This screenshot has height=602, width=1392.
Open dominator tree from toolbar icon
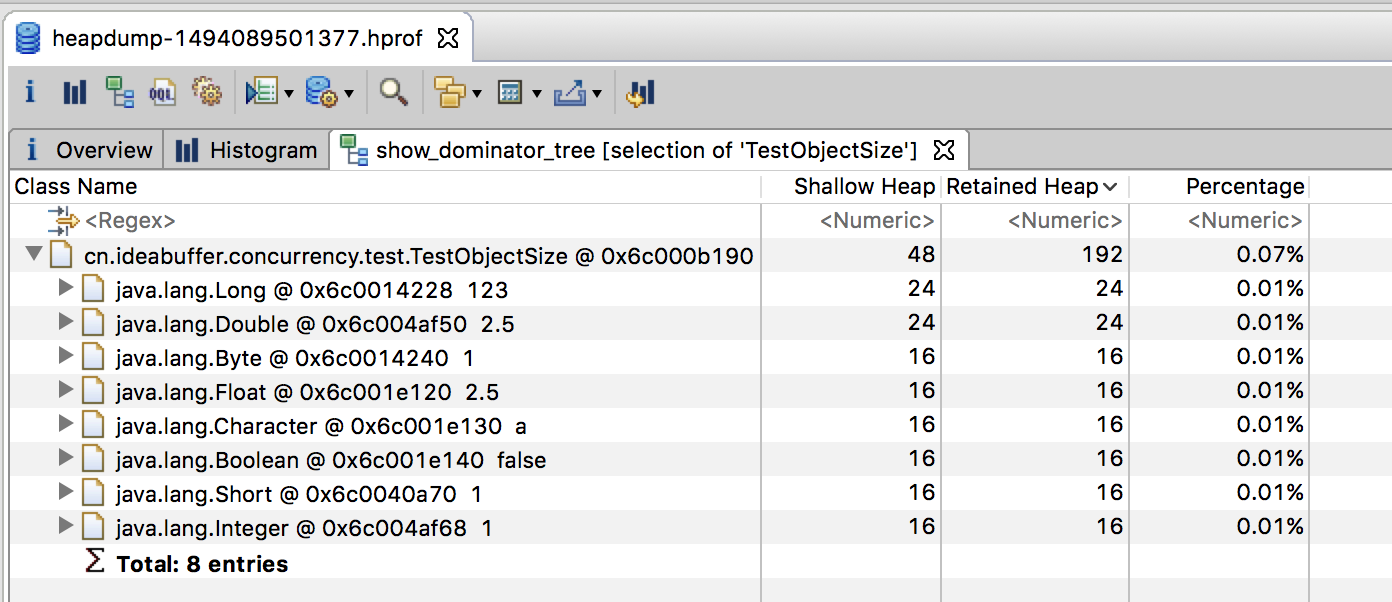pyautogui.click(x=120, y=93)
